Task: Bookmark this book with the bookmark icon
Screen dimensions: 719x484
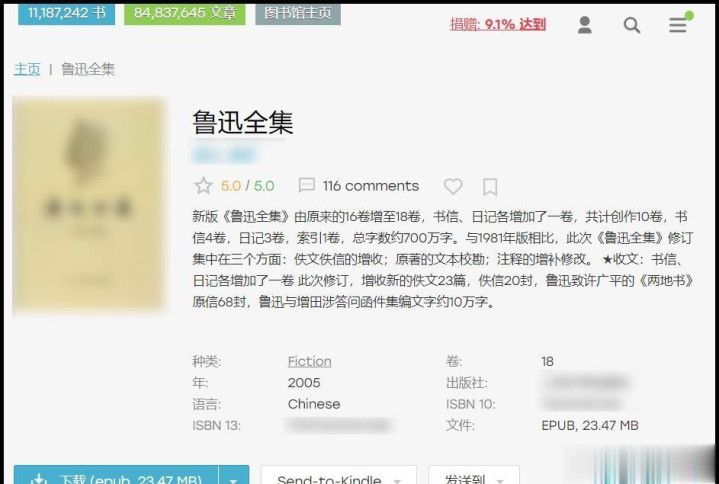Action: [x=490, y=187]
